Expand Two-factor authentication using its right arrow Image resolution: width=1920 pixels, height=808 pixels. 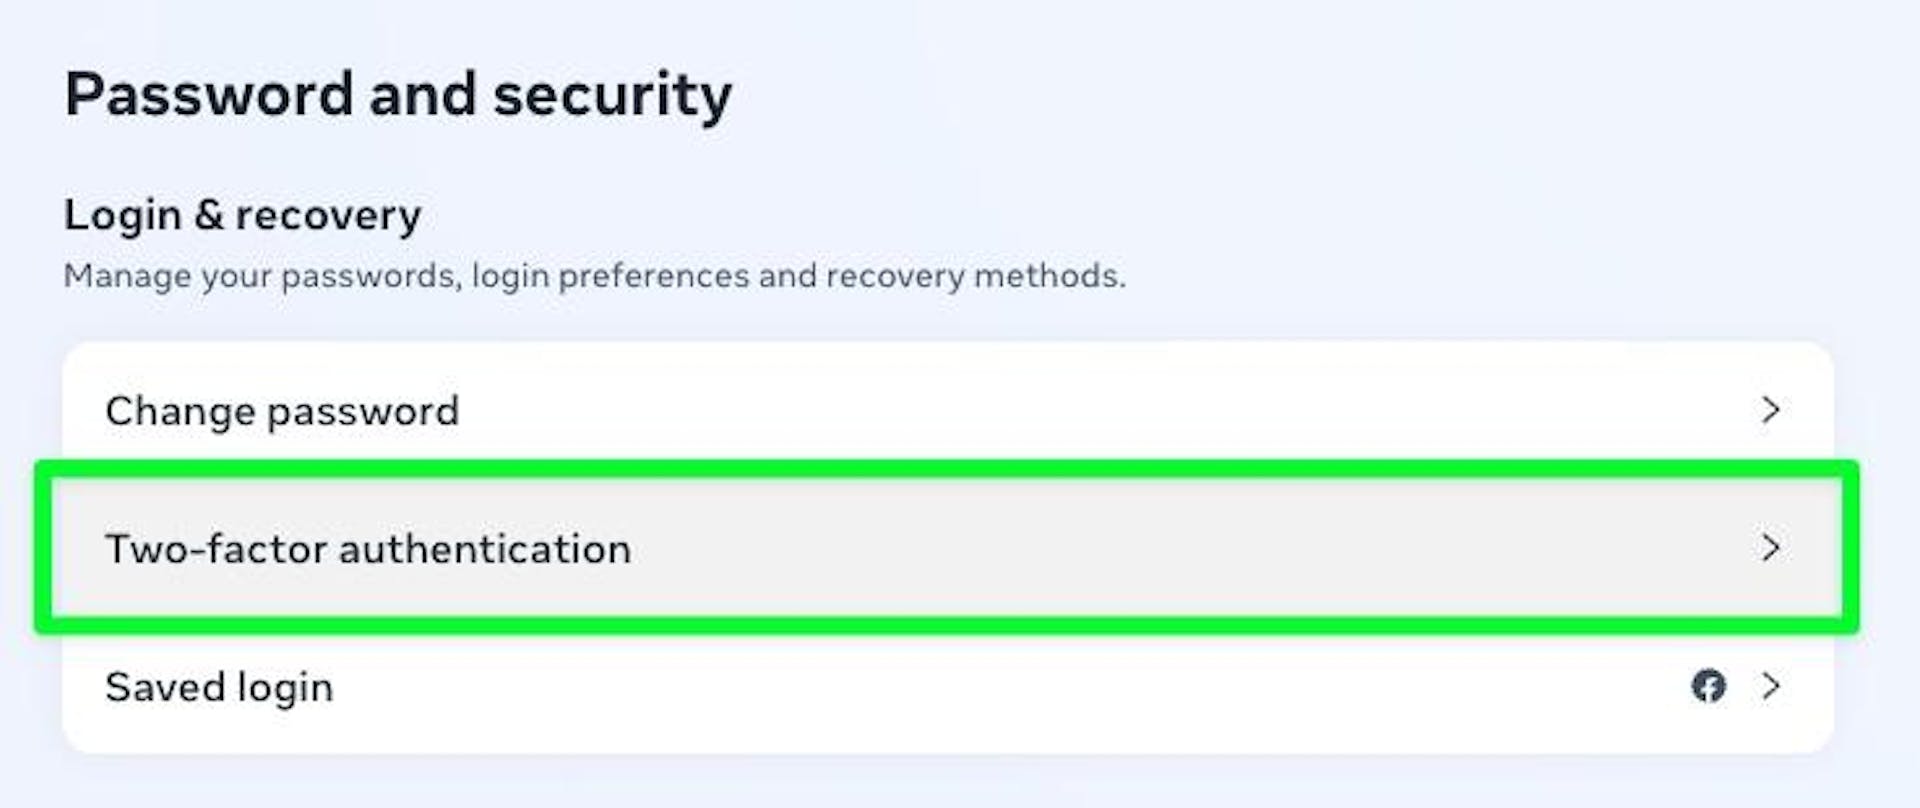[x=1770, y=548]
